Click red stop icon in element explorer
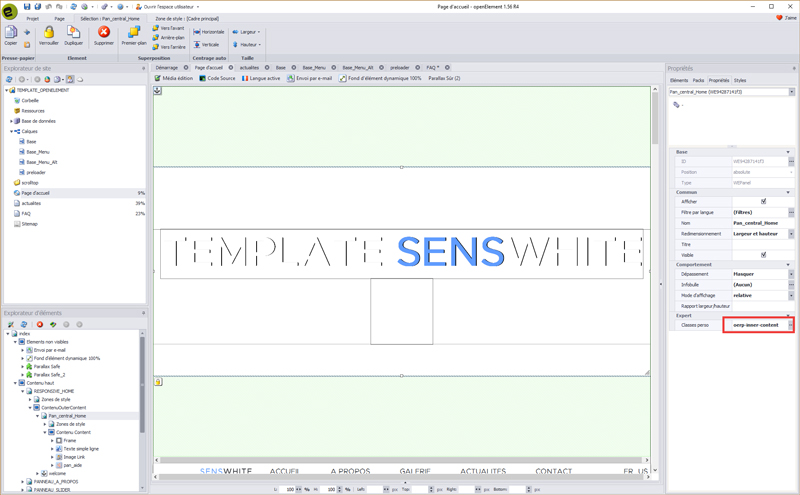The height and width of the screenshot is (495, 800). 40,324
